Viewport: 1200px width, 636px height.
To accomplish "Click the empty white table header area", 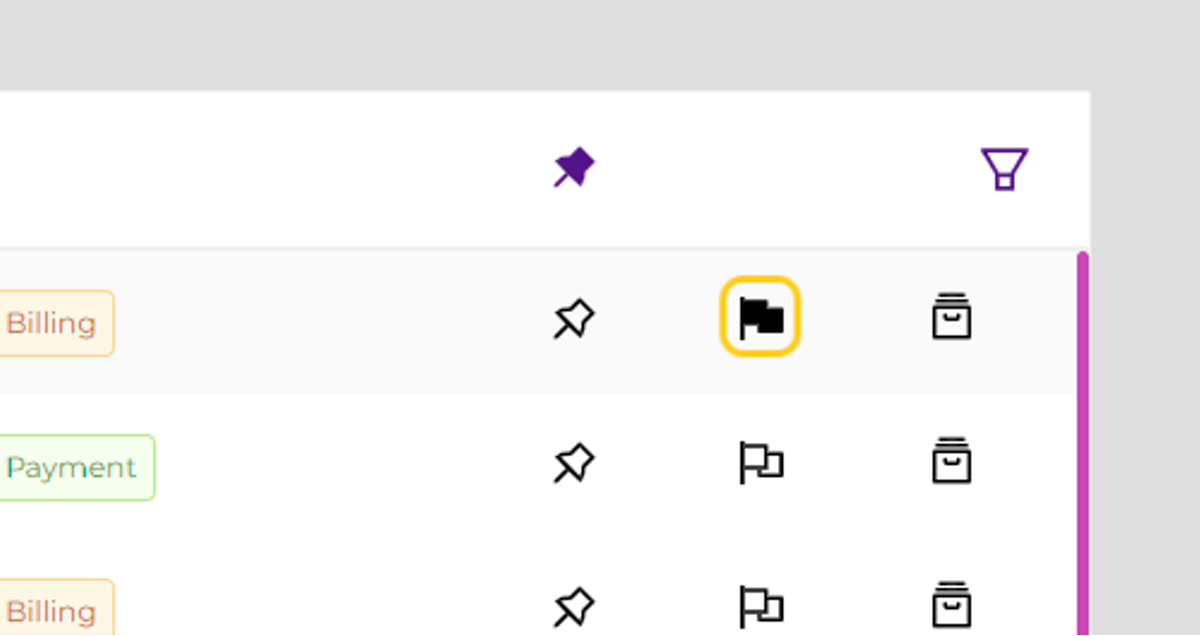I will pyautogui.click(x=270, y=169).
